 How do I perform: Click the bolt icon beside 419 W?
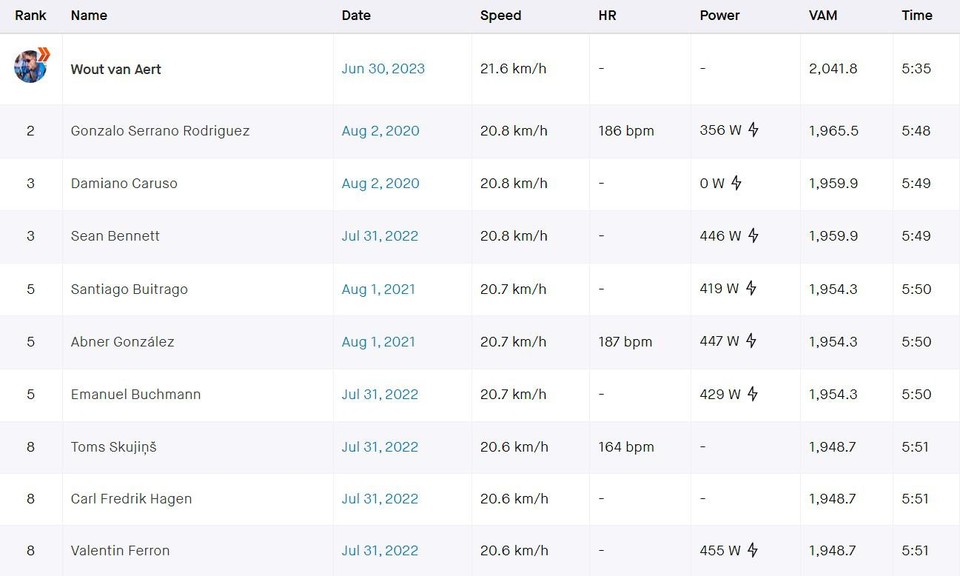[x=751, y=288]
